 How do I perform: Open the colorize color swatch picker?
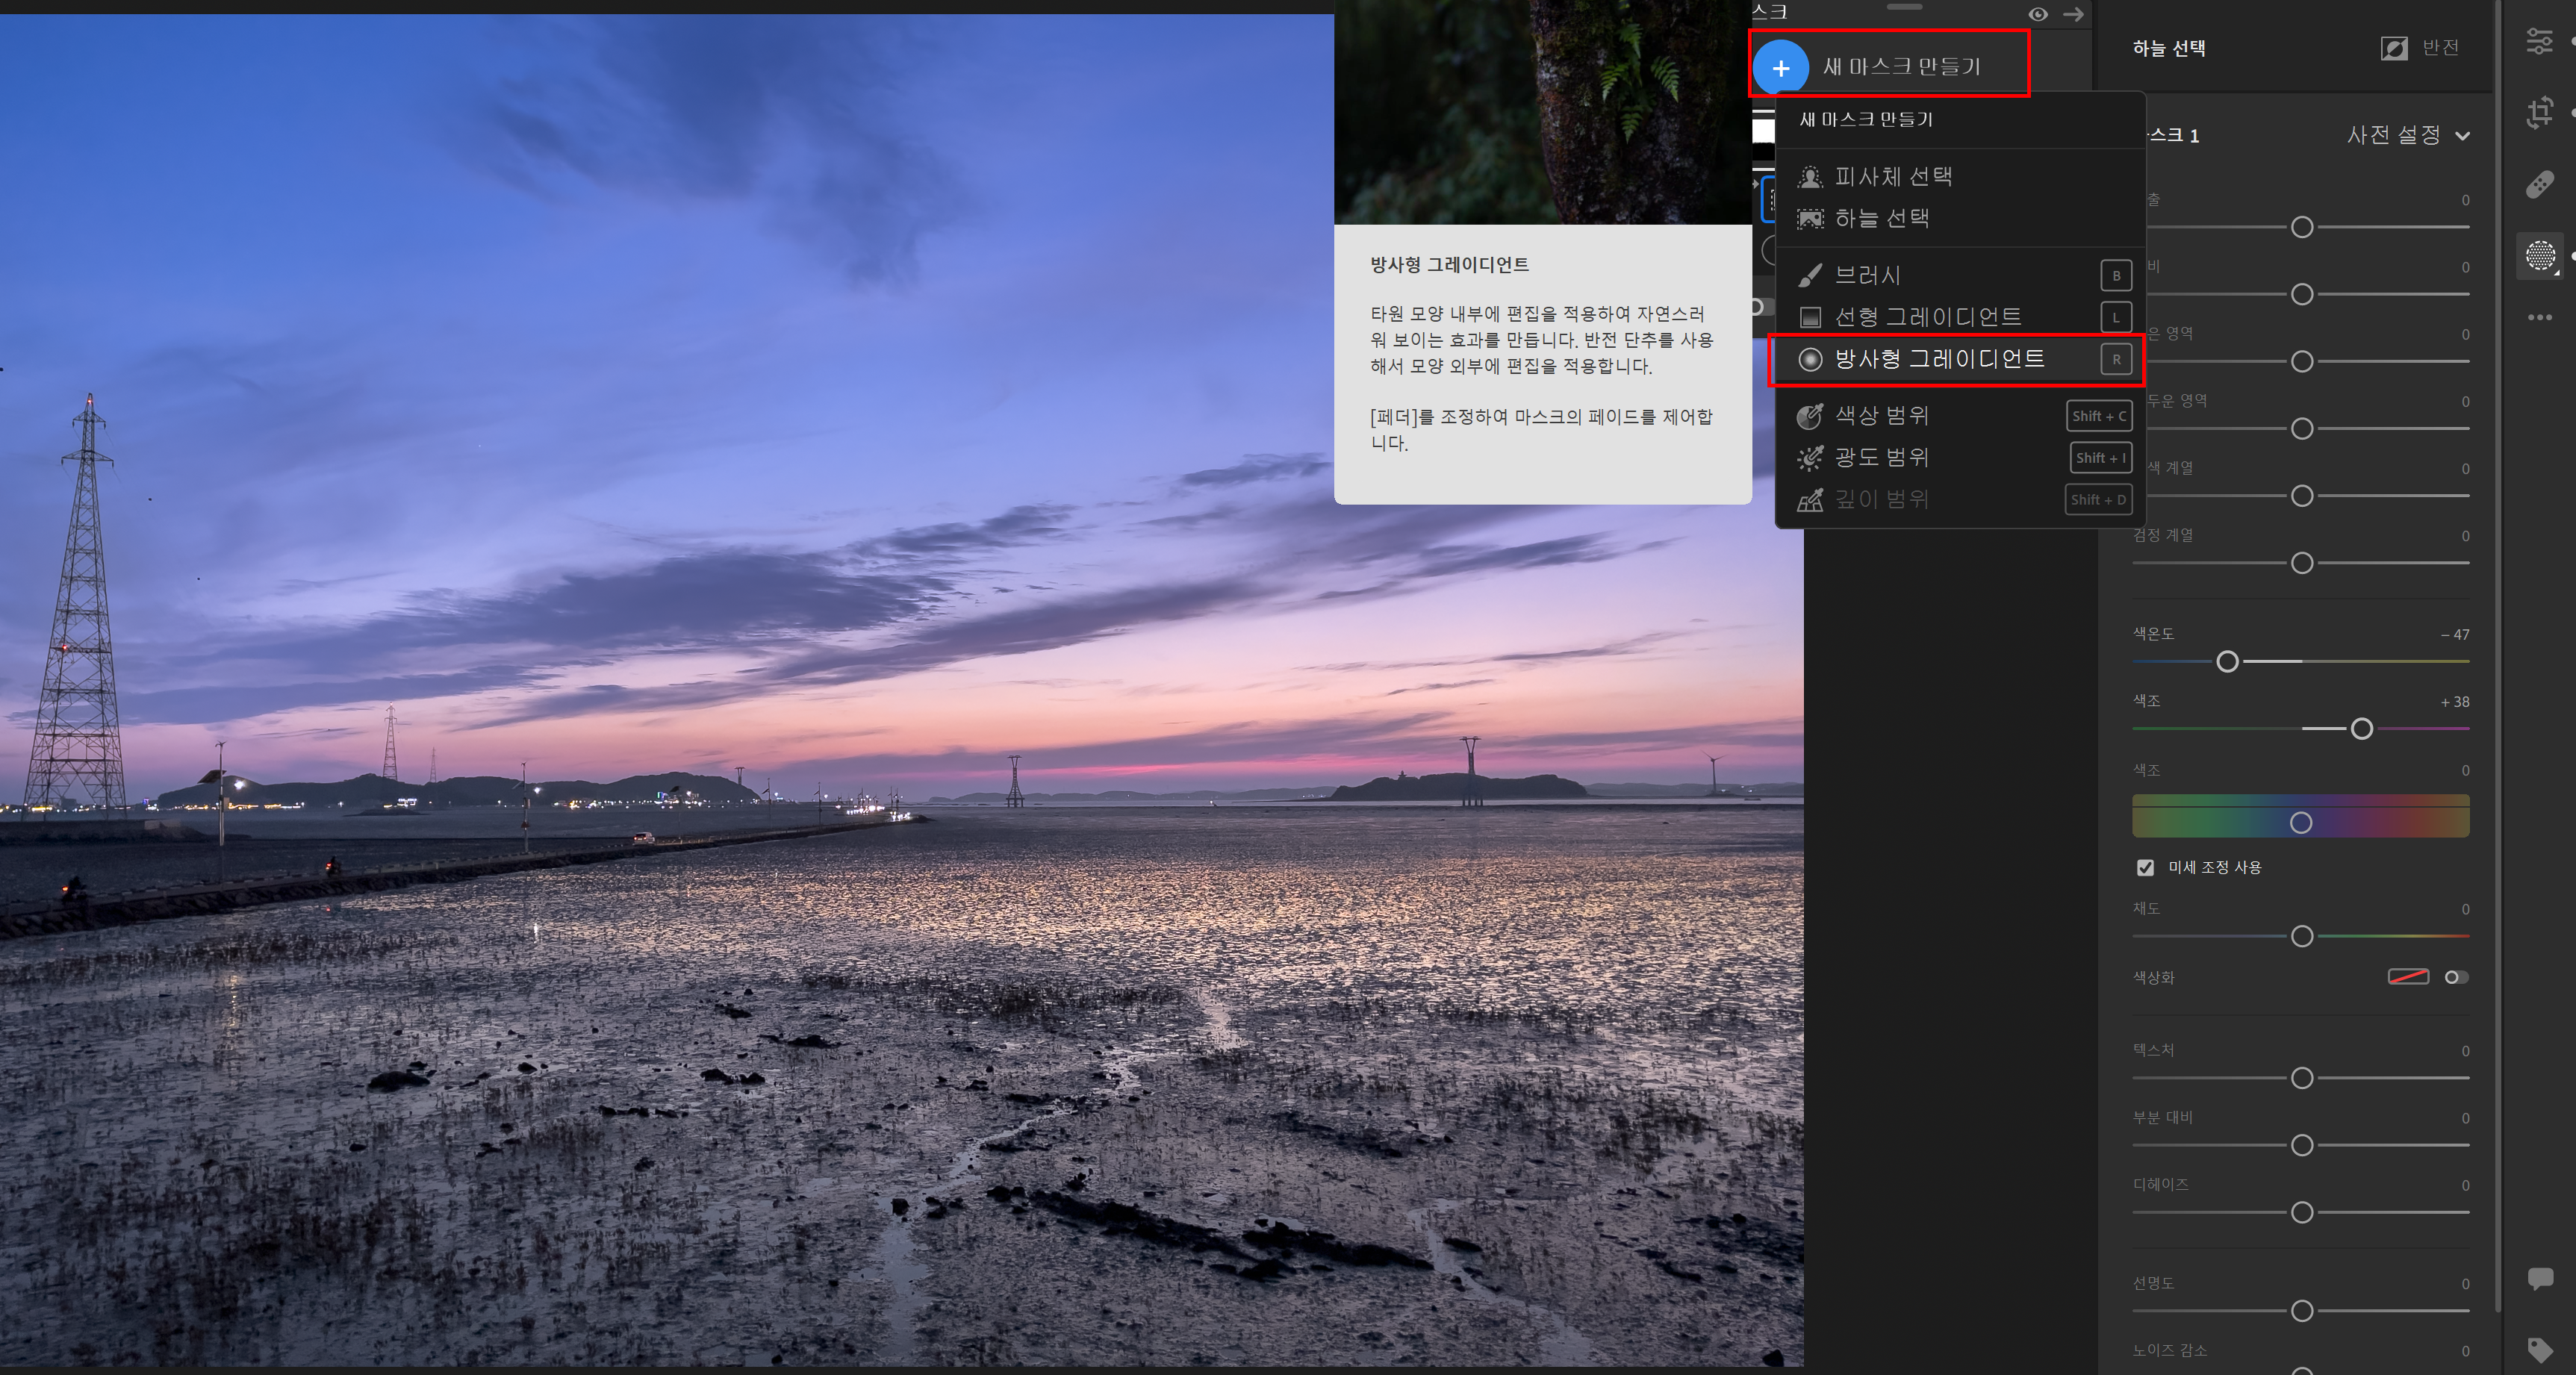(2408, 977)
